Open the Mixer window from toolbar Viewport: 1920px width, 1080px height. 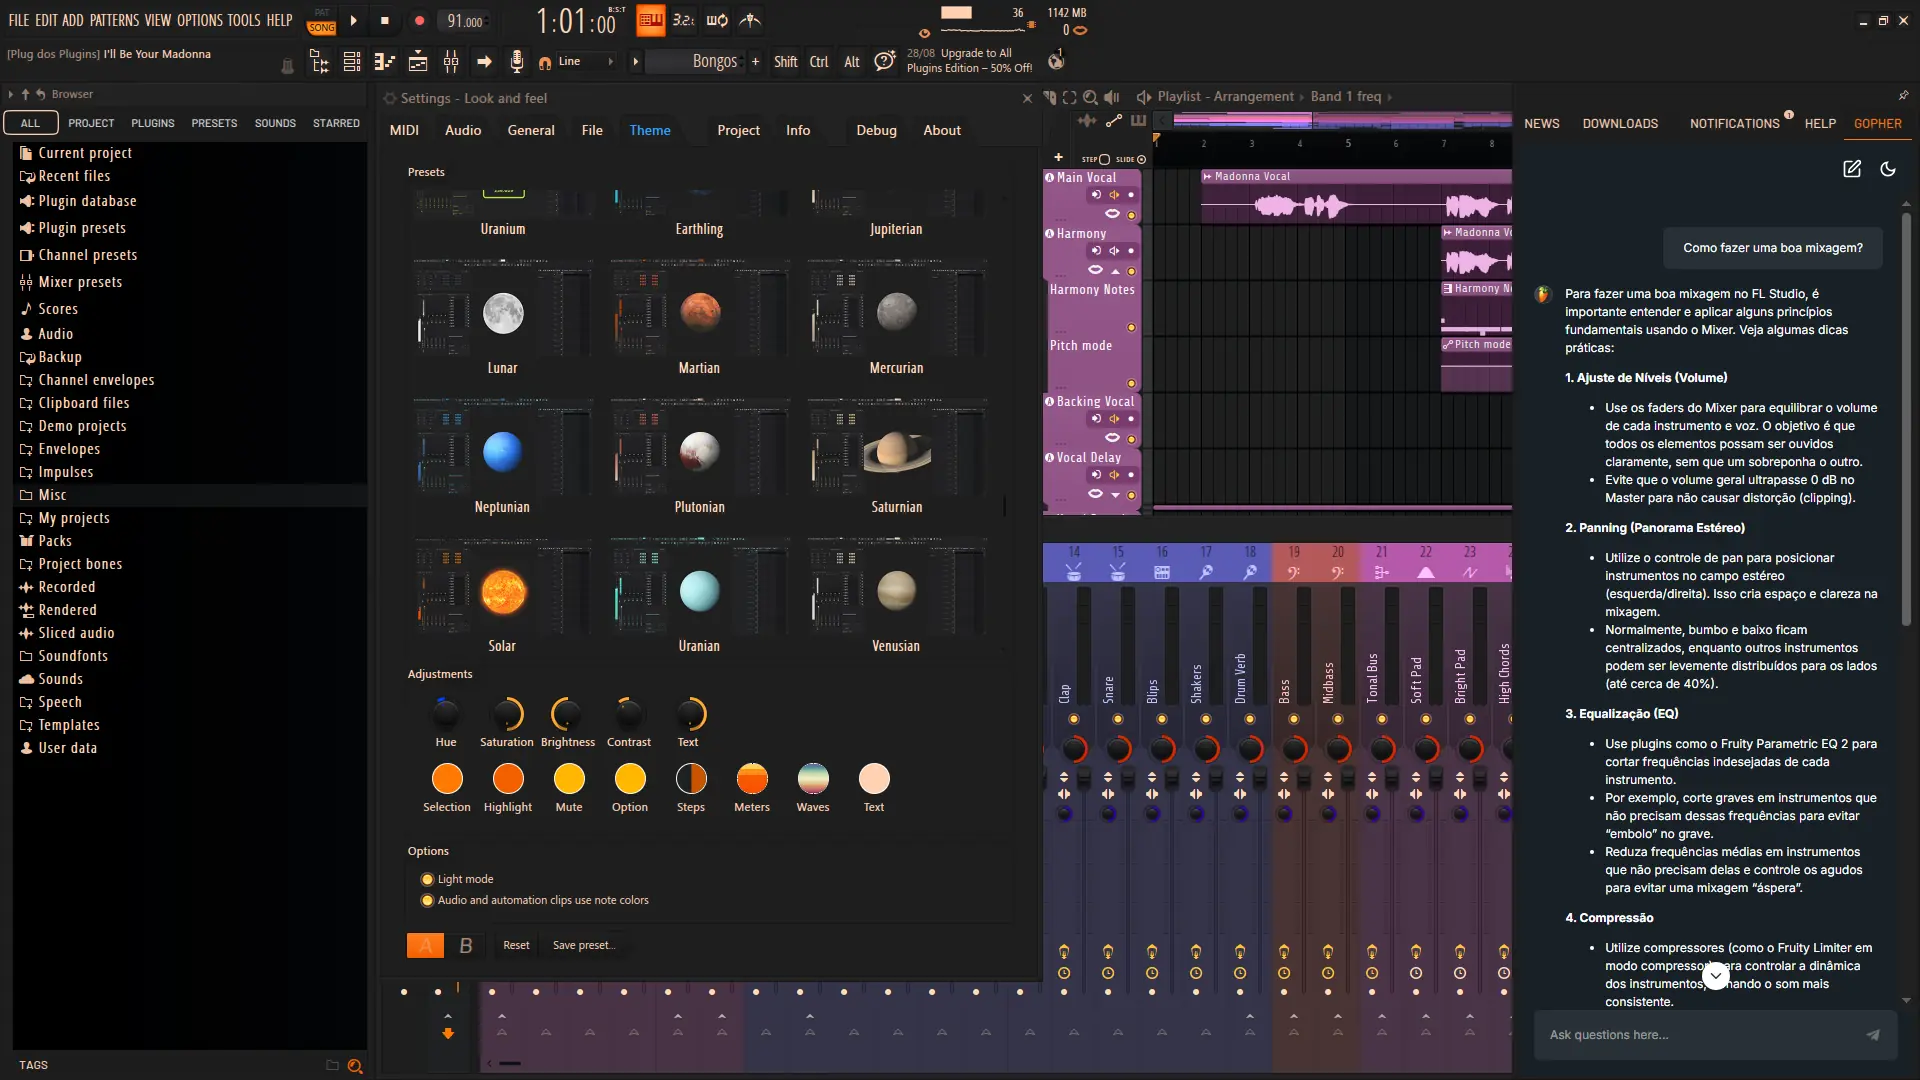[451, 62]
